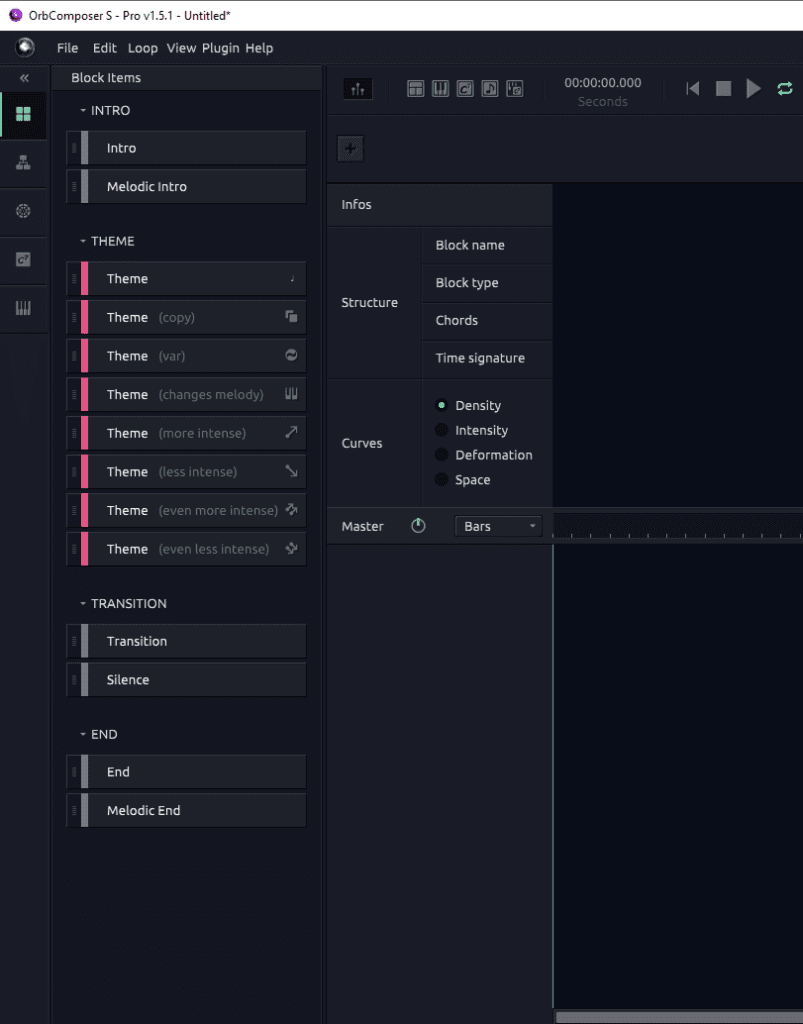
Task: Click the plus button to add a block
Action: point(350,148)
